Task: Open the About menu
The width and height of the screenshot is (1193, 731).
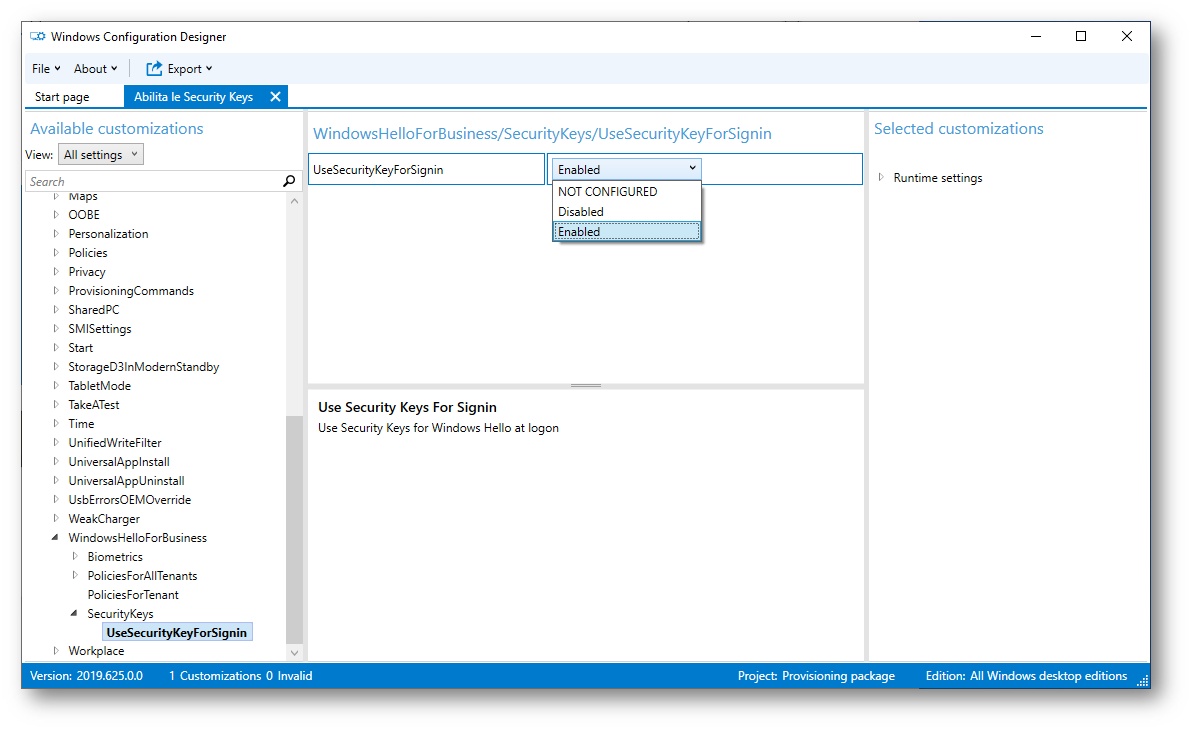Action: pos(95,68)
